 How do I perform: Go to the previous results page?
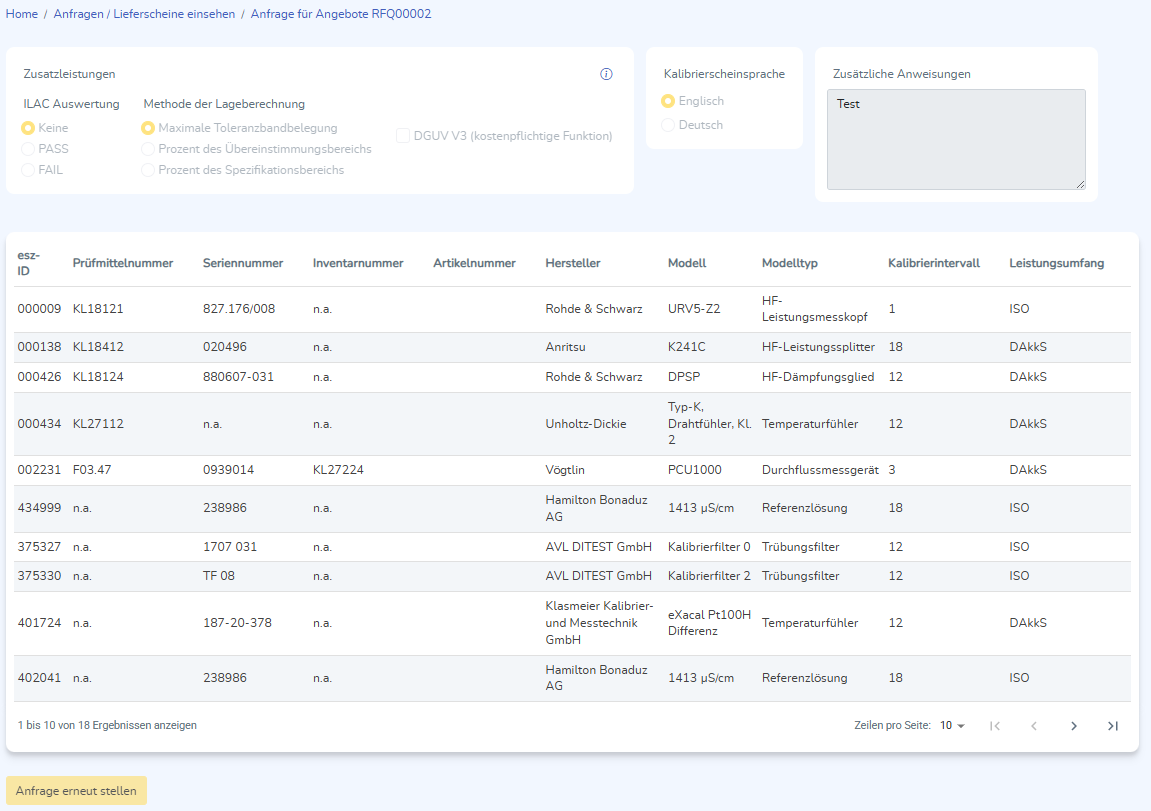point(1034,726)
